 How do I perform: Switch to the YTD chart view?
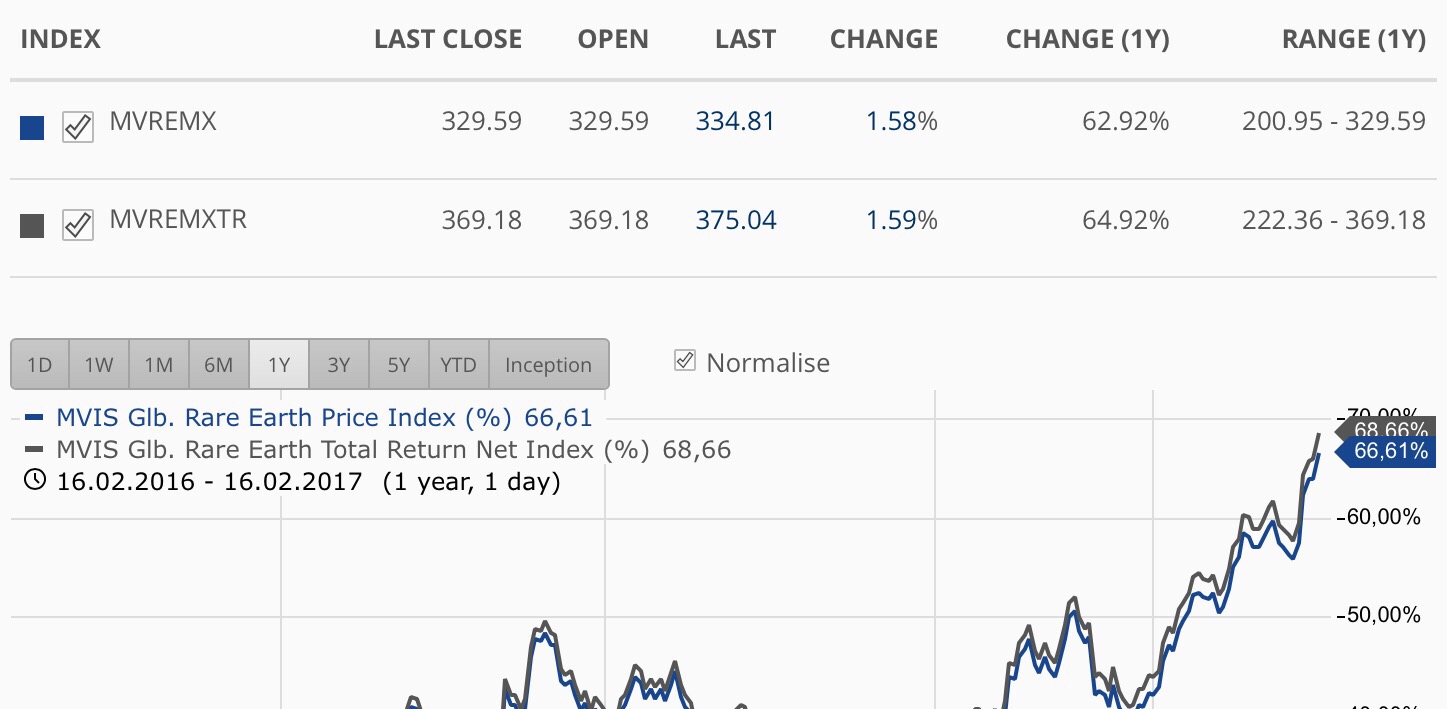pyautogui.click(x=458, y=364)
